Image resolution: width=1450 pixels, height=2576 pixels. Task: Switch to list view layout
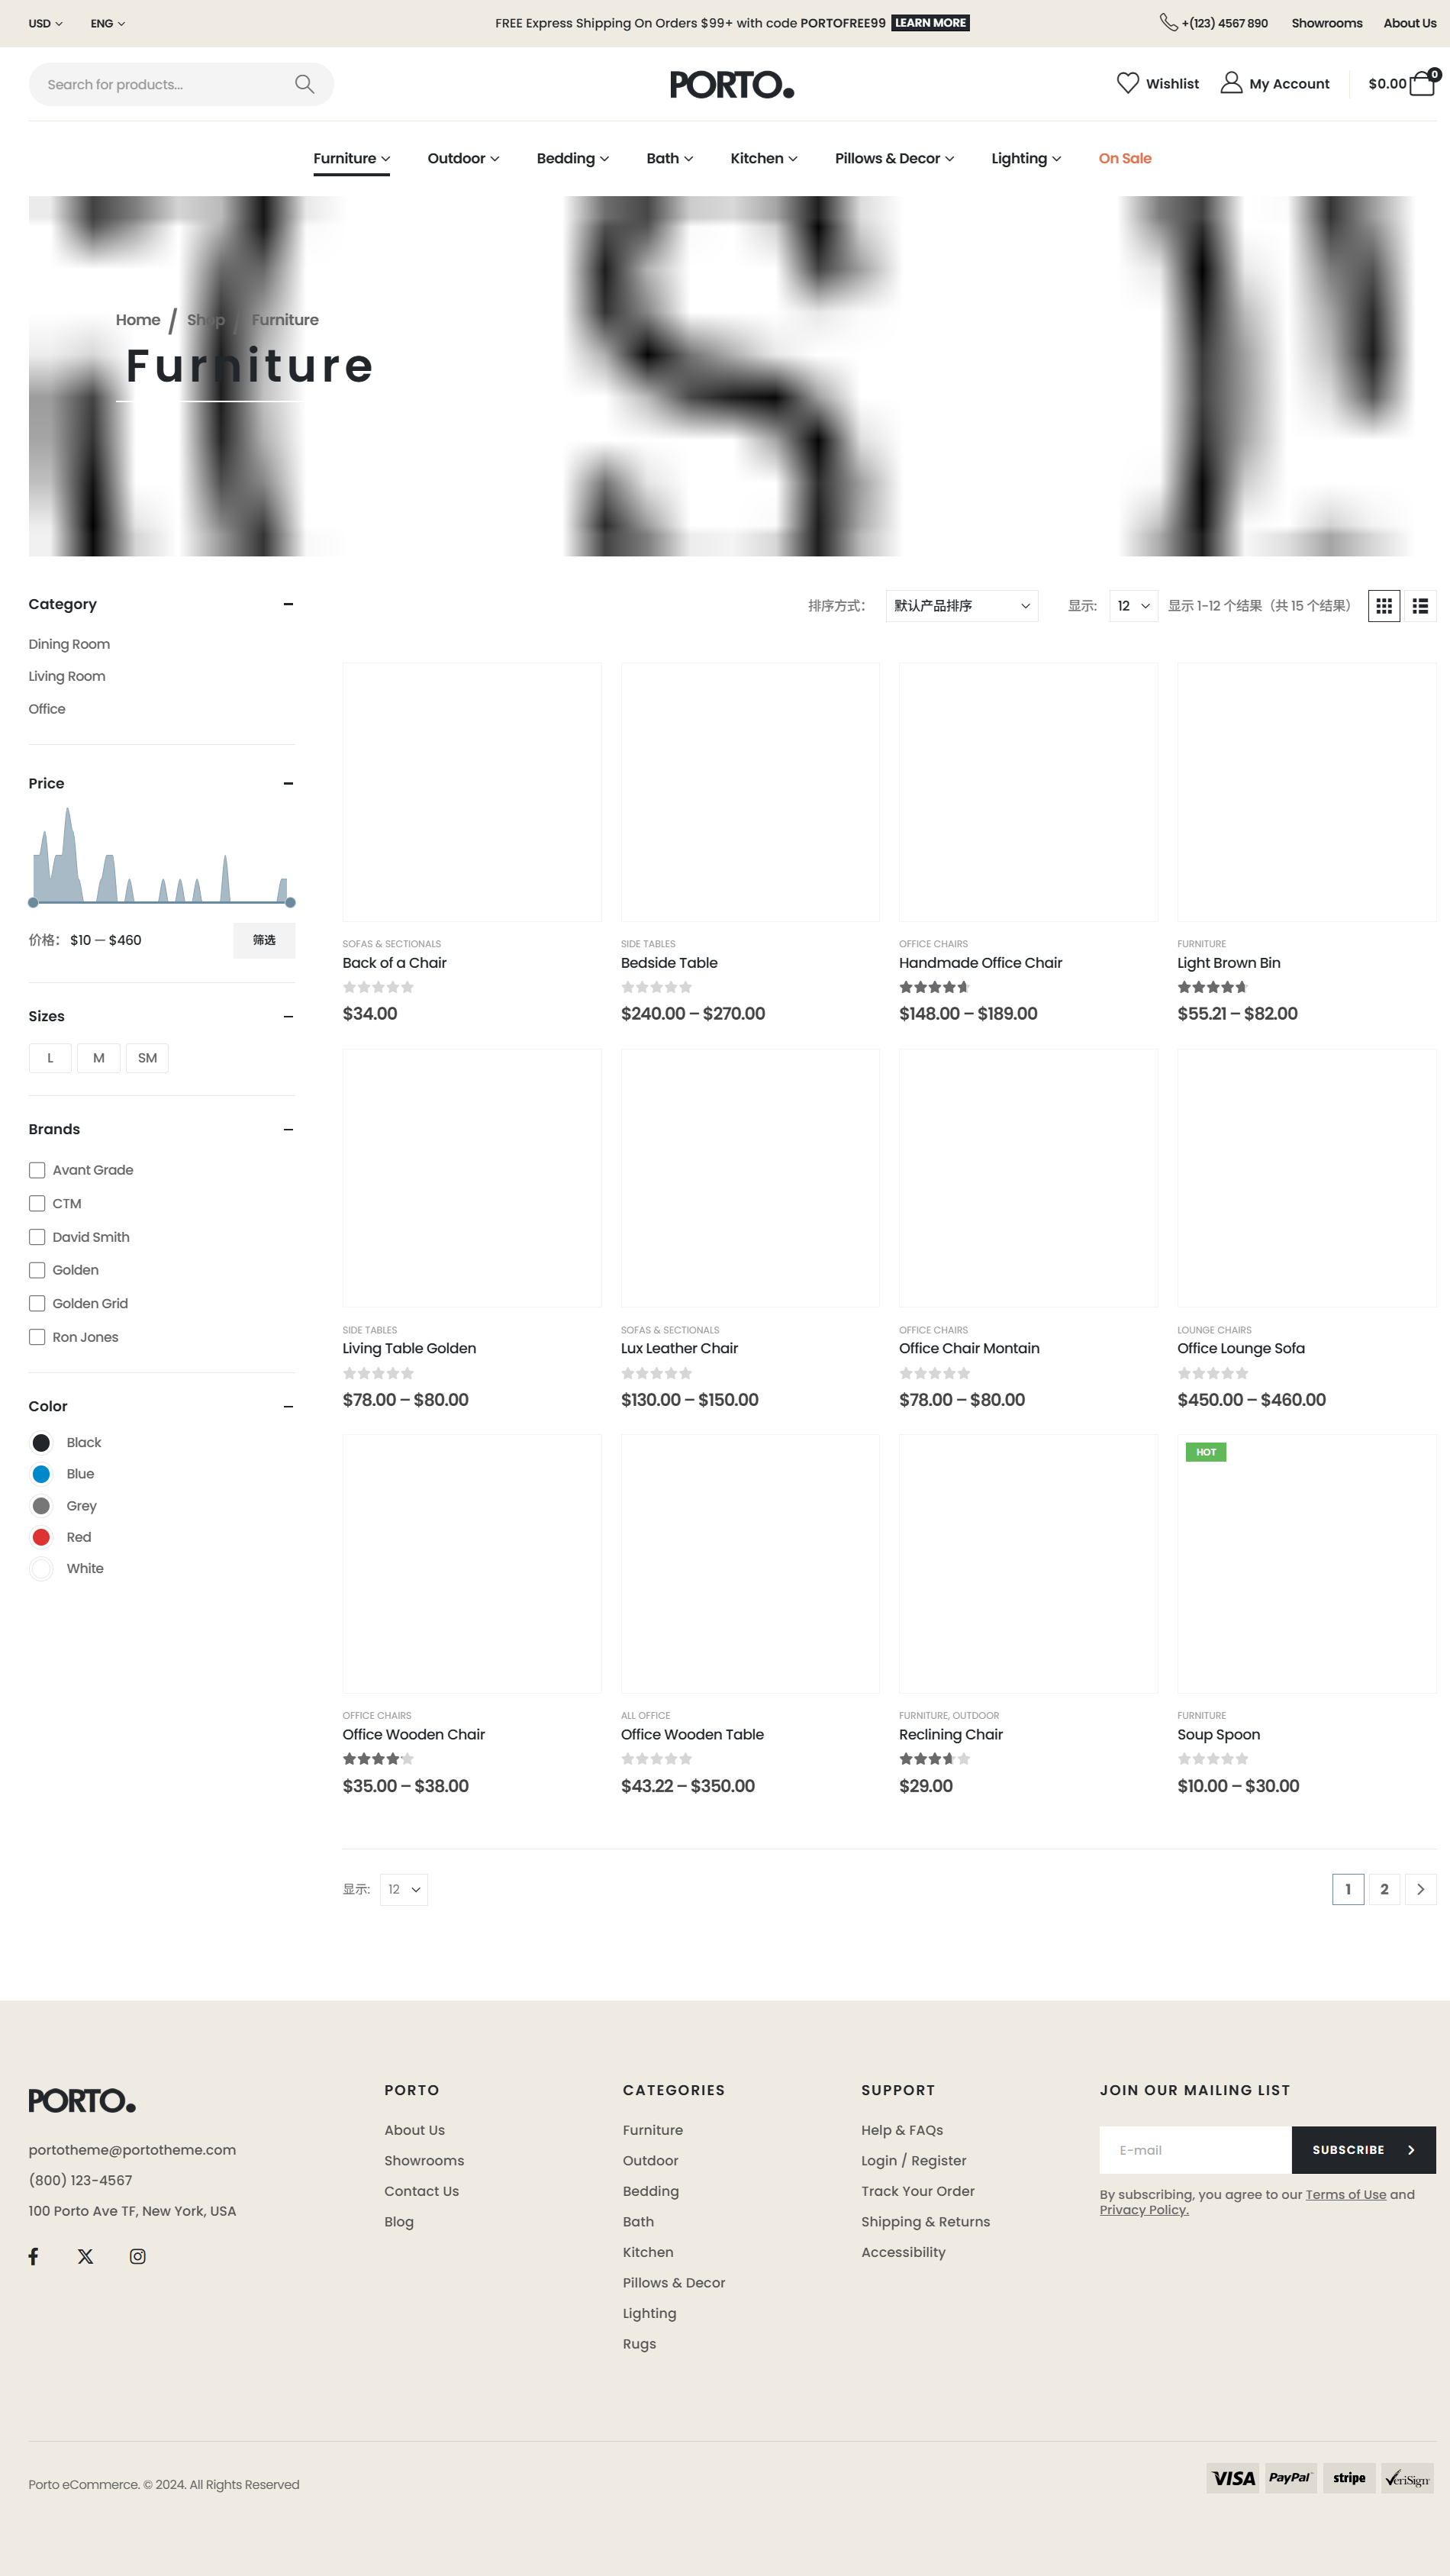click(x=1419, y=606)
